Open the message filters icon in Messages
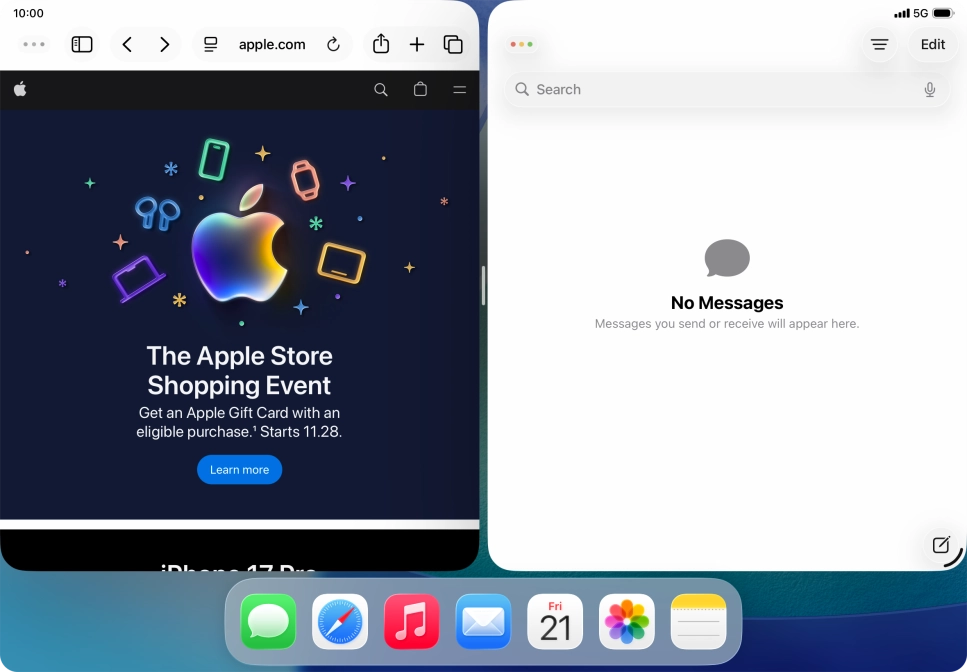 (x=879, y=44)
